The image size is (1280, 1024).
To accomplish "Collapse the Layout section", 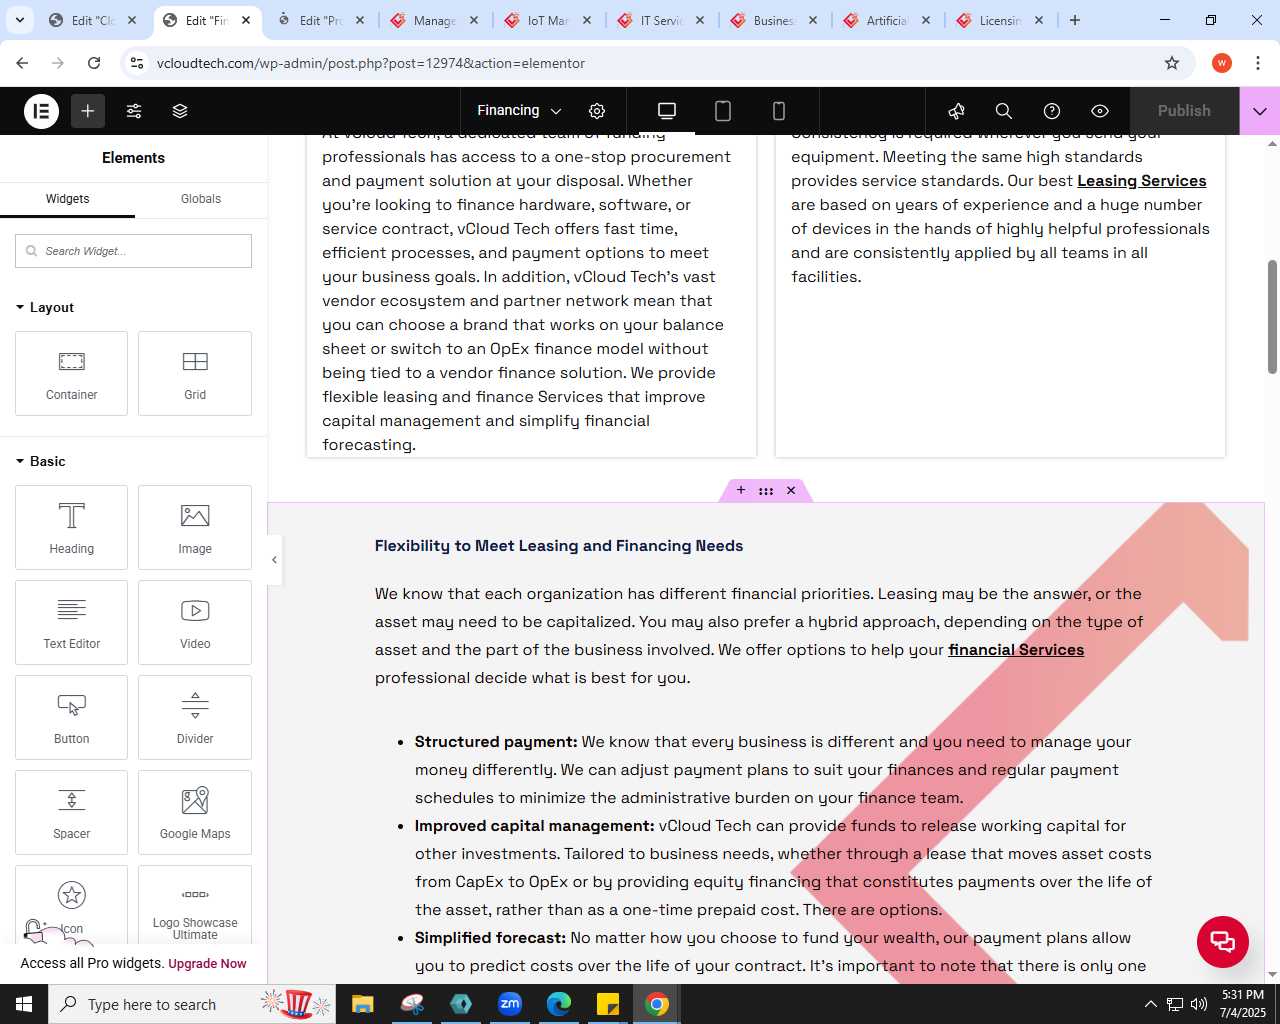I will coord(45,307).
